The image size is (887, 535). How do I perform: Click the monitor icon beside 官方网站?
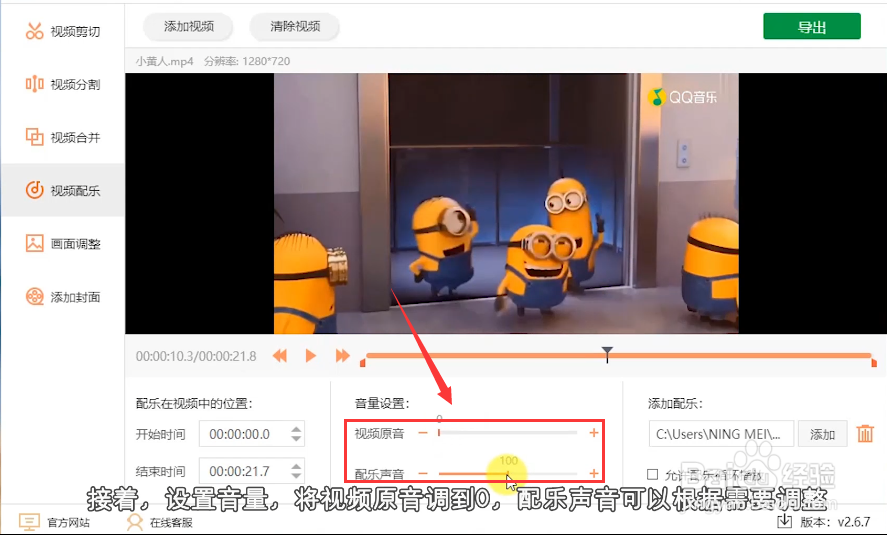coord(29,522)
